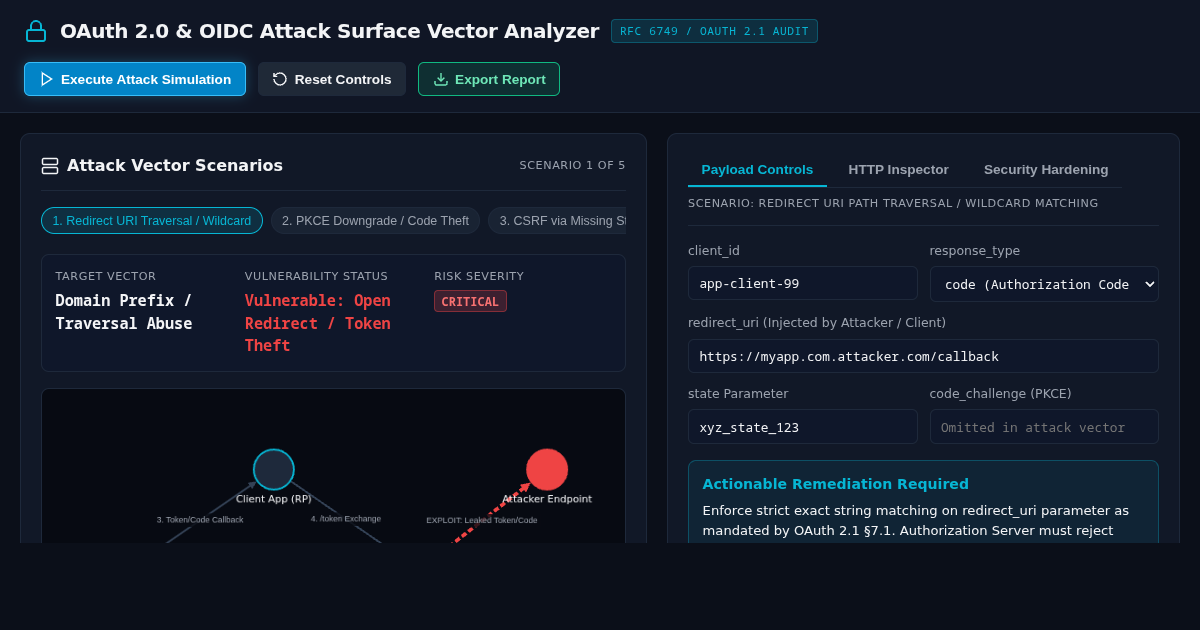The height and width of the screenshot is (630, 1200).
Task: Open the Payload Controls tab
Action: [757, 169]
